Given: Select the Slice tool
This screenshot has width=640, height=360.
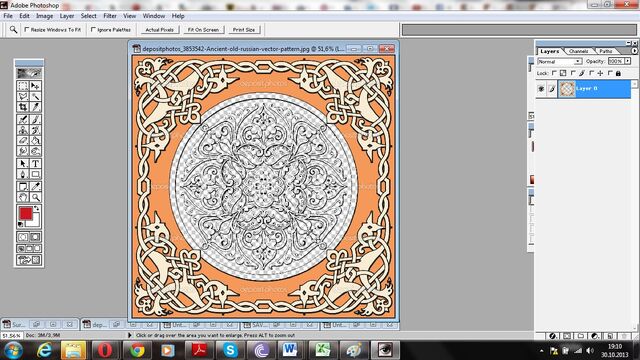Looking at the screenshot, I should click(36, 107).
